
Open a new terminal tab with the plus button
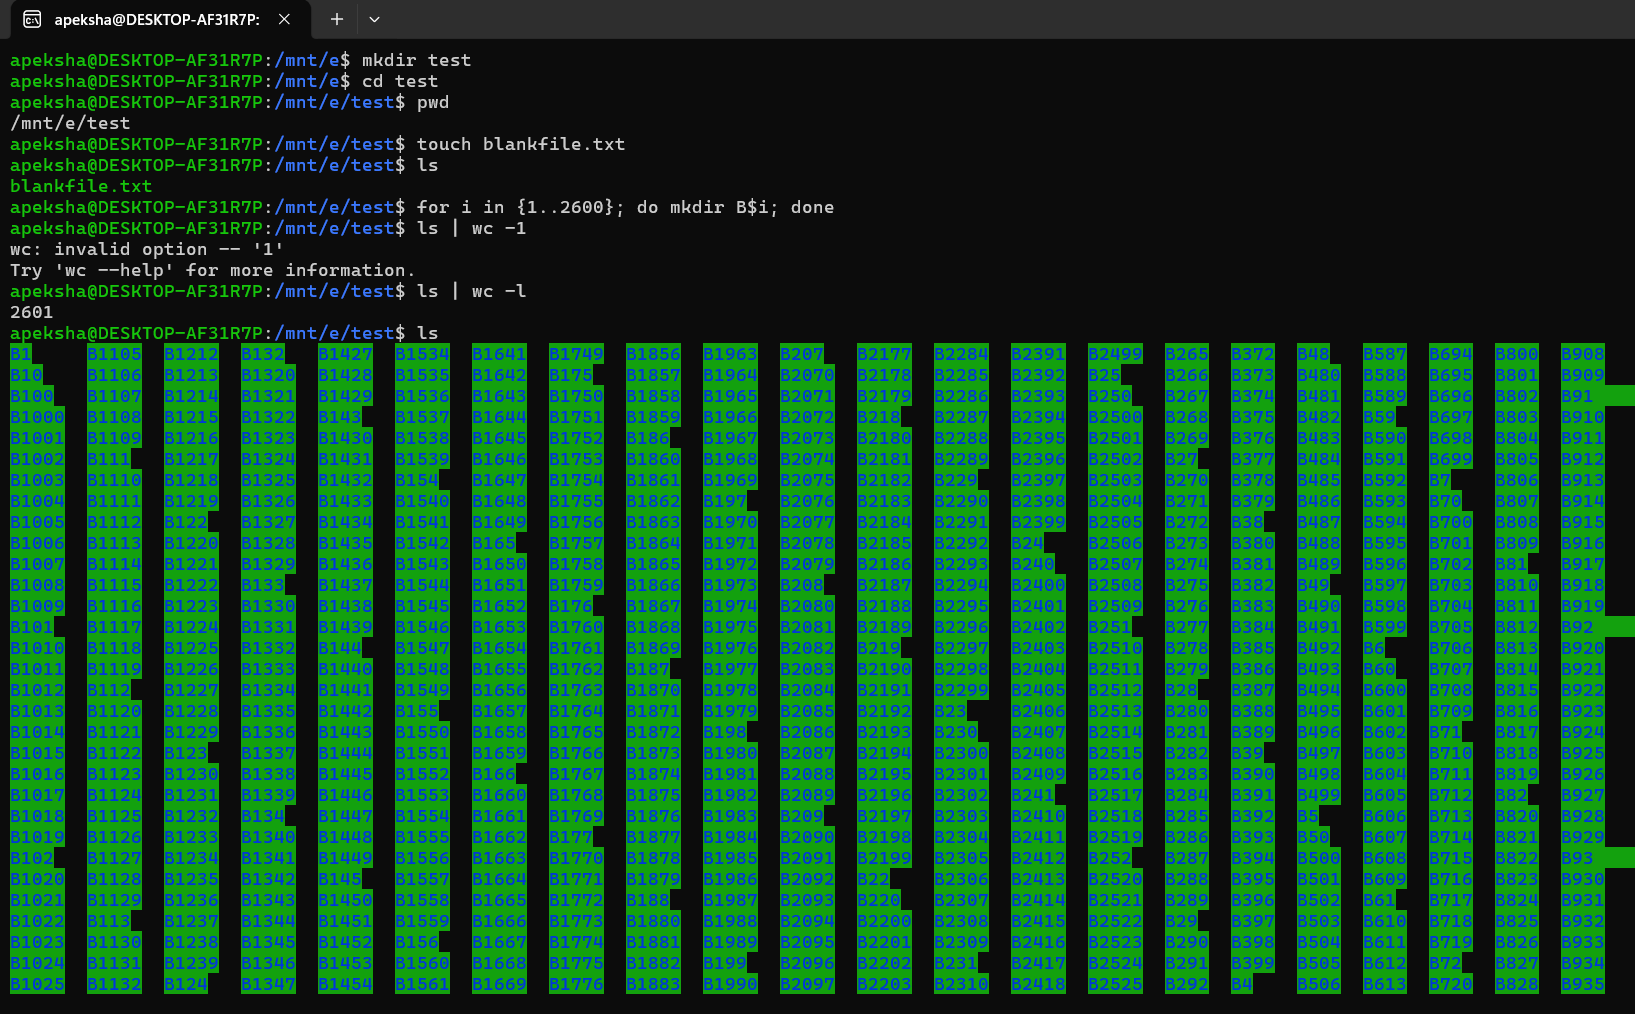(336, 18)
